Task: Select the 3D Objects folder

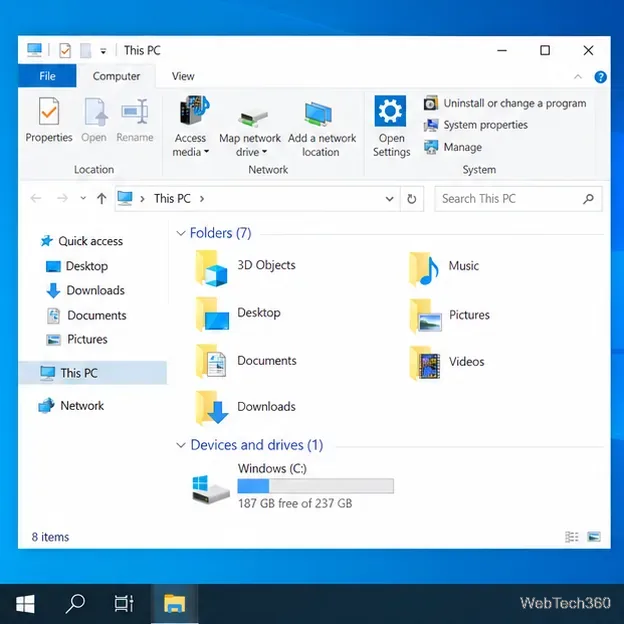Action: pyautogui.click(x=246, y=267)
